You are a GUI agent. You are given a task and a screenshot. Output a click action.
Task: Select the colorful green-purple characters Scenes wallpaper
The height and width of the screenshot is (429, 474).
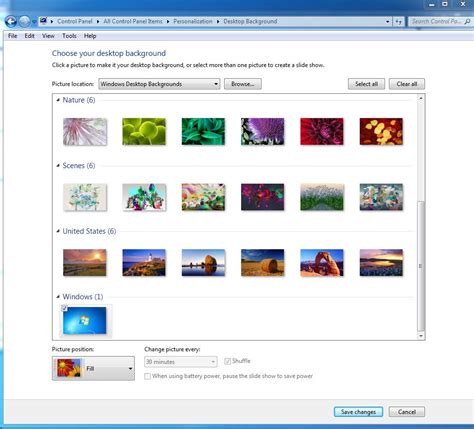(x=144, y=197)
